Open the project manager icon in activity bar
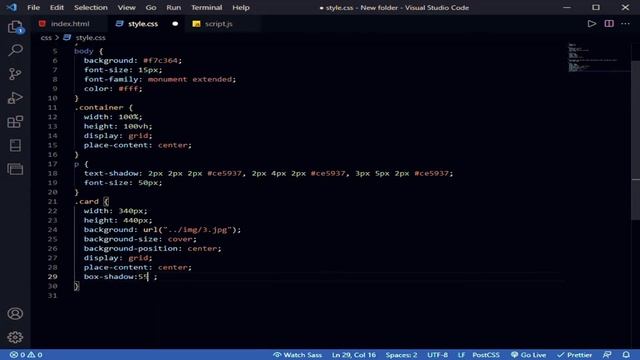Image resolution: width=640 pixels, height=360 pixels. point(15,169)
